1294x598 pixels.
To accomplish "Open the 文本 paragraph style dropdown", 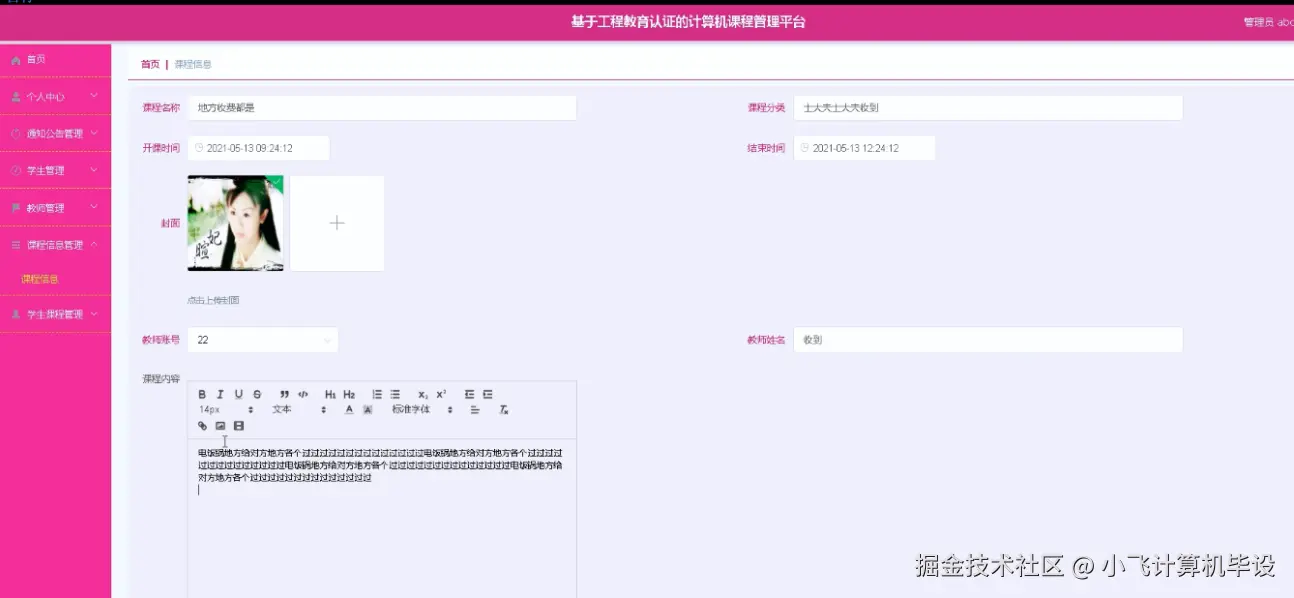I will (x=299, y=410).
